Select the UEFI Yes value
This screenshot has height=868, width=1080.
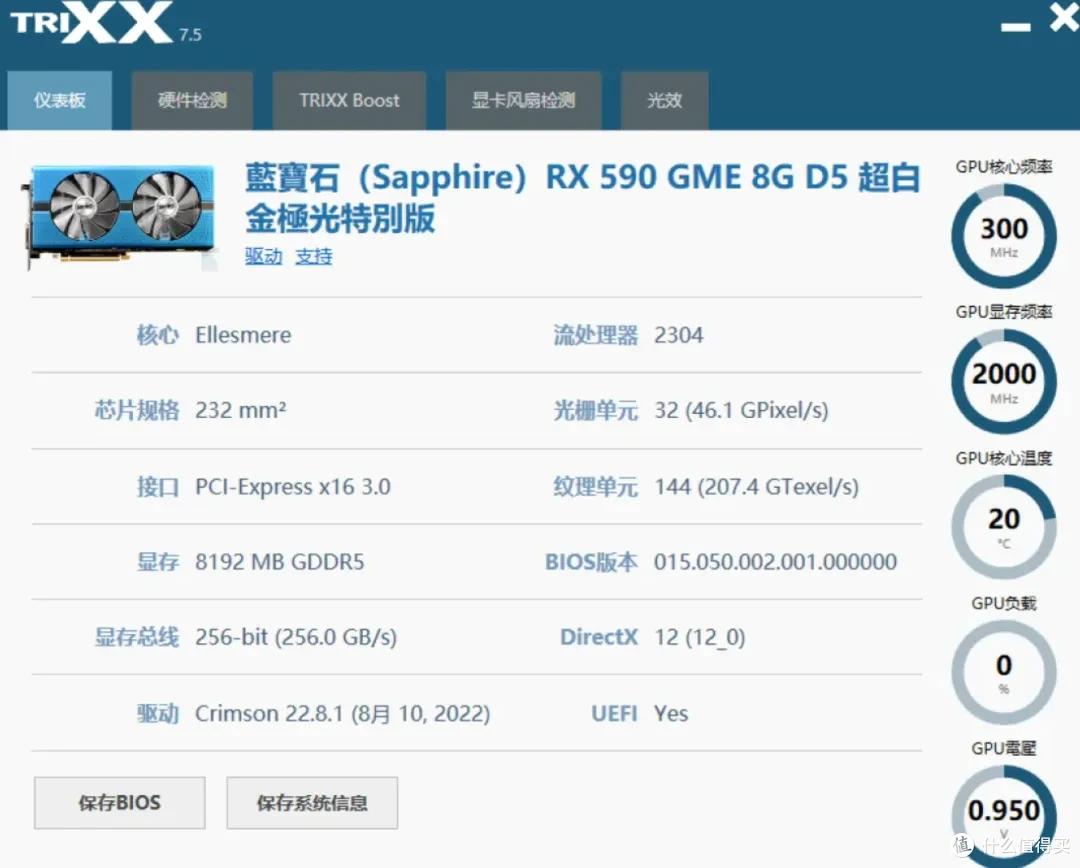tap(671, 714)
